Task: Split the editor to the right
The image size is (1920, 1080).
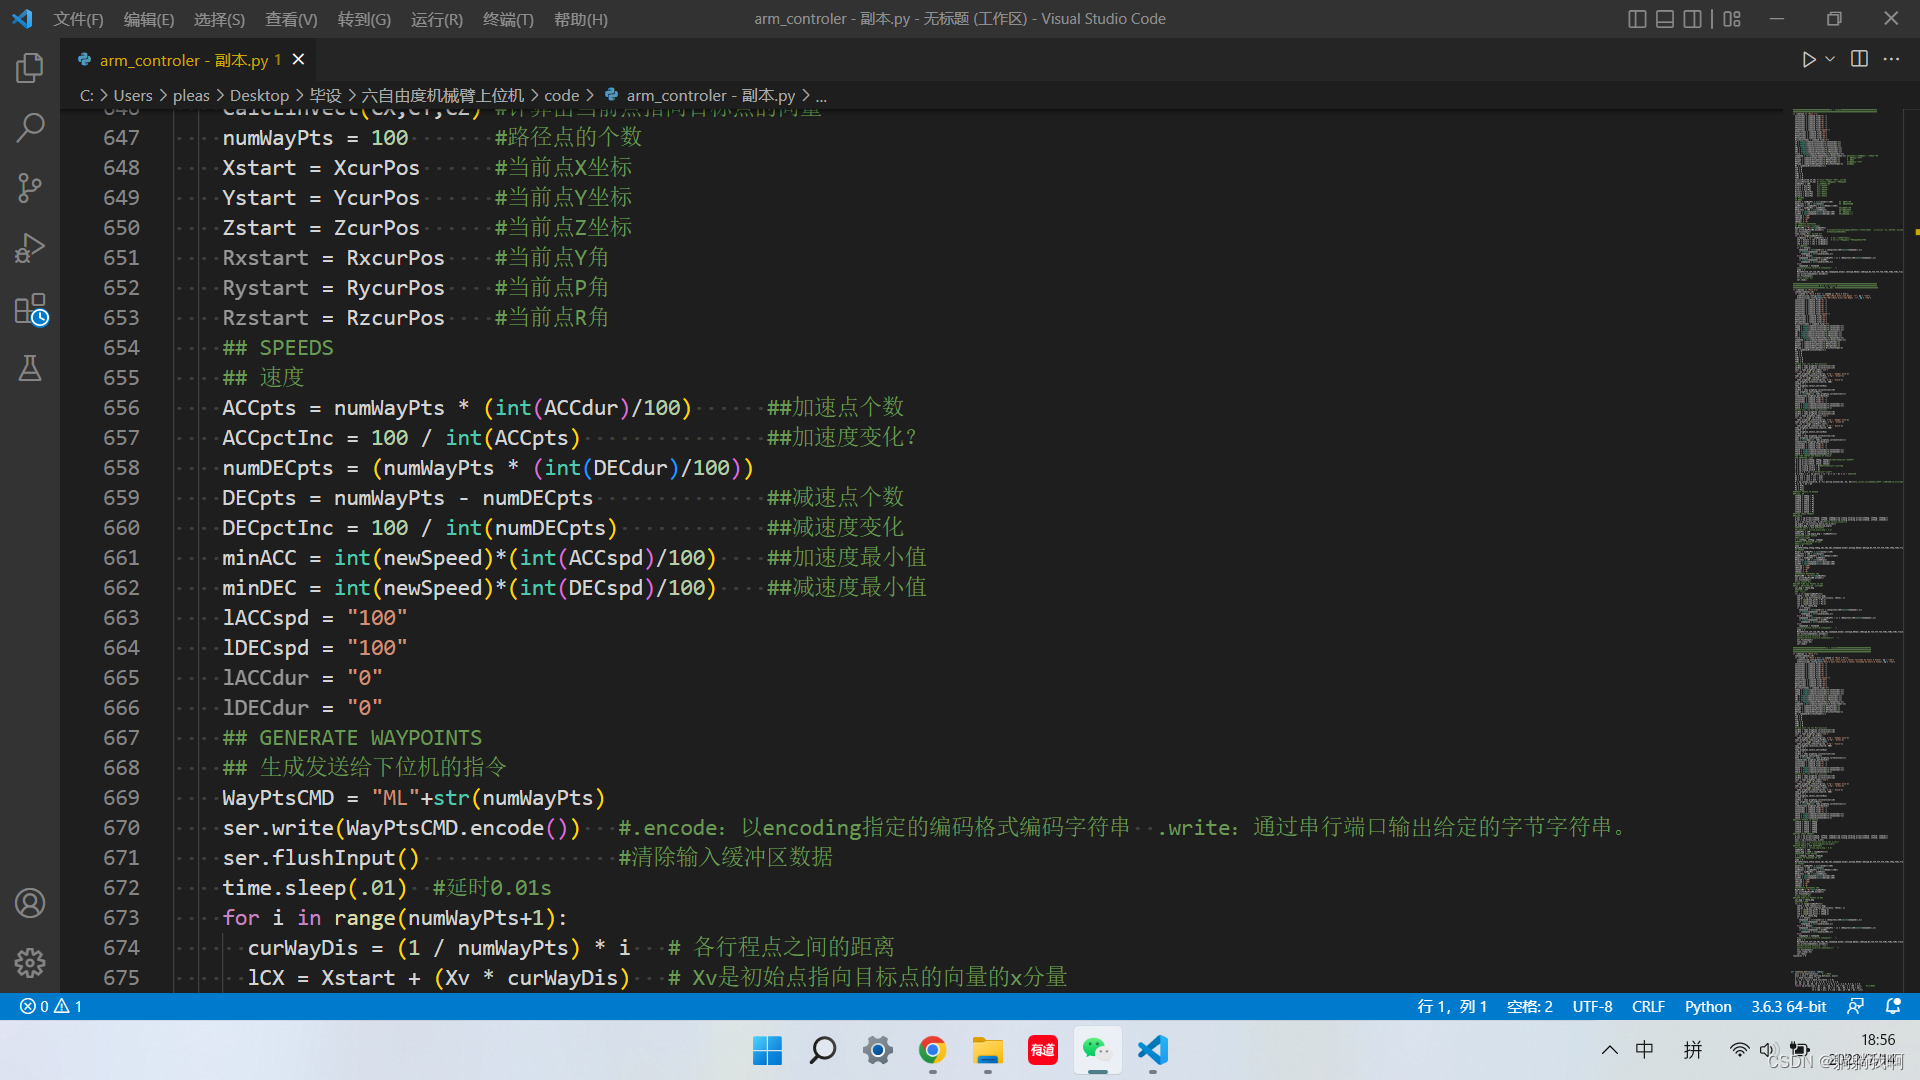Action: pos(1859,59)
